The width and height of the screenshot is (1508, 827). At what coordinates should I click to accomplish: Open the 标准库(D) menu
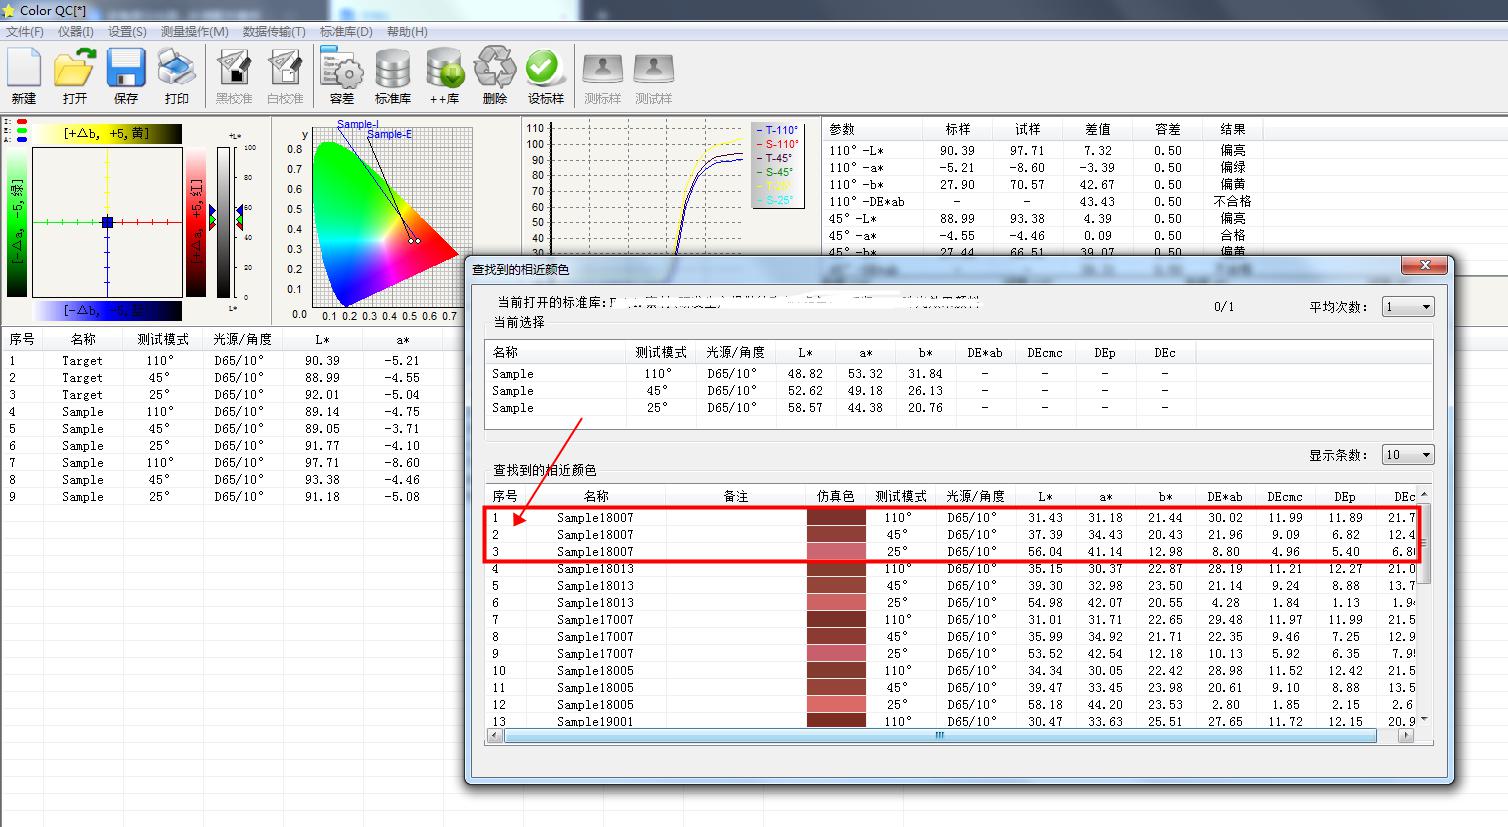(345, 32)
